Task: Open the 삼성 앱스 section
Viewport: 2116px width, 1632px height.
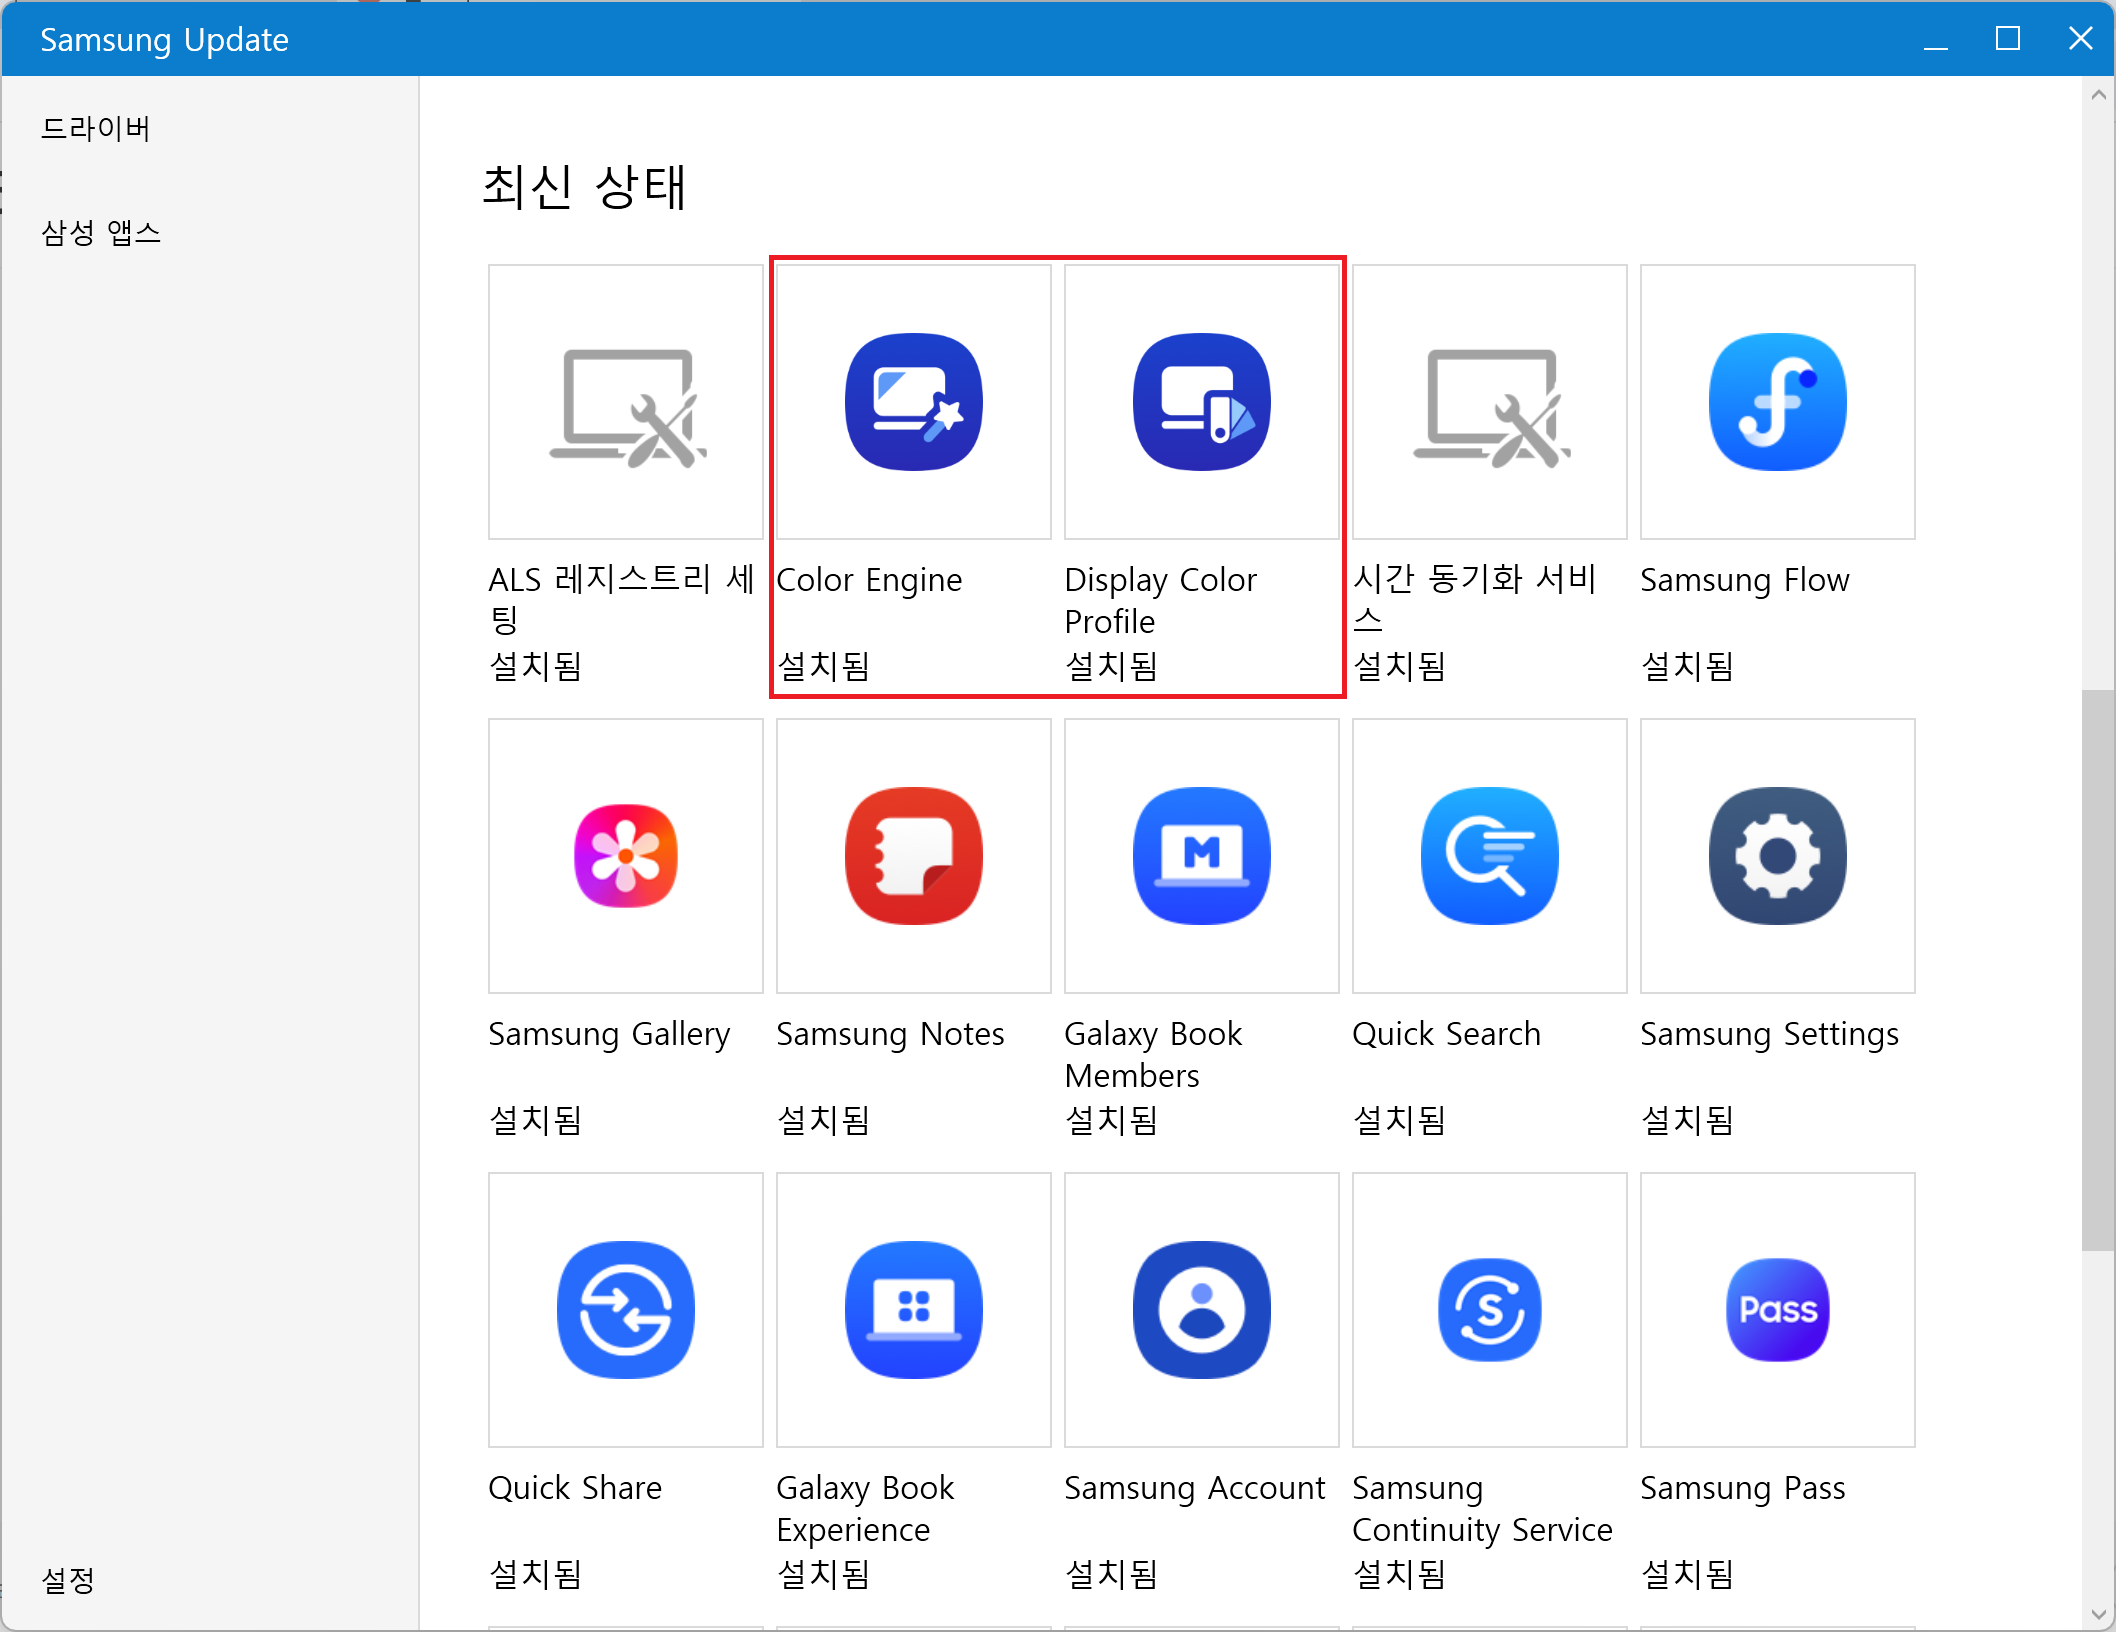Action: [101, 233]
